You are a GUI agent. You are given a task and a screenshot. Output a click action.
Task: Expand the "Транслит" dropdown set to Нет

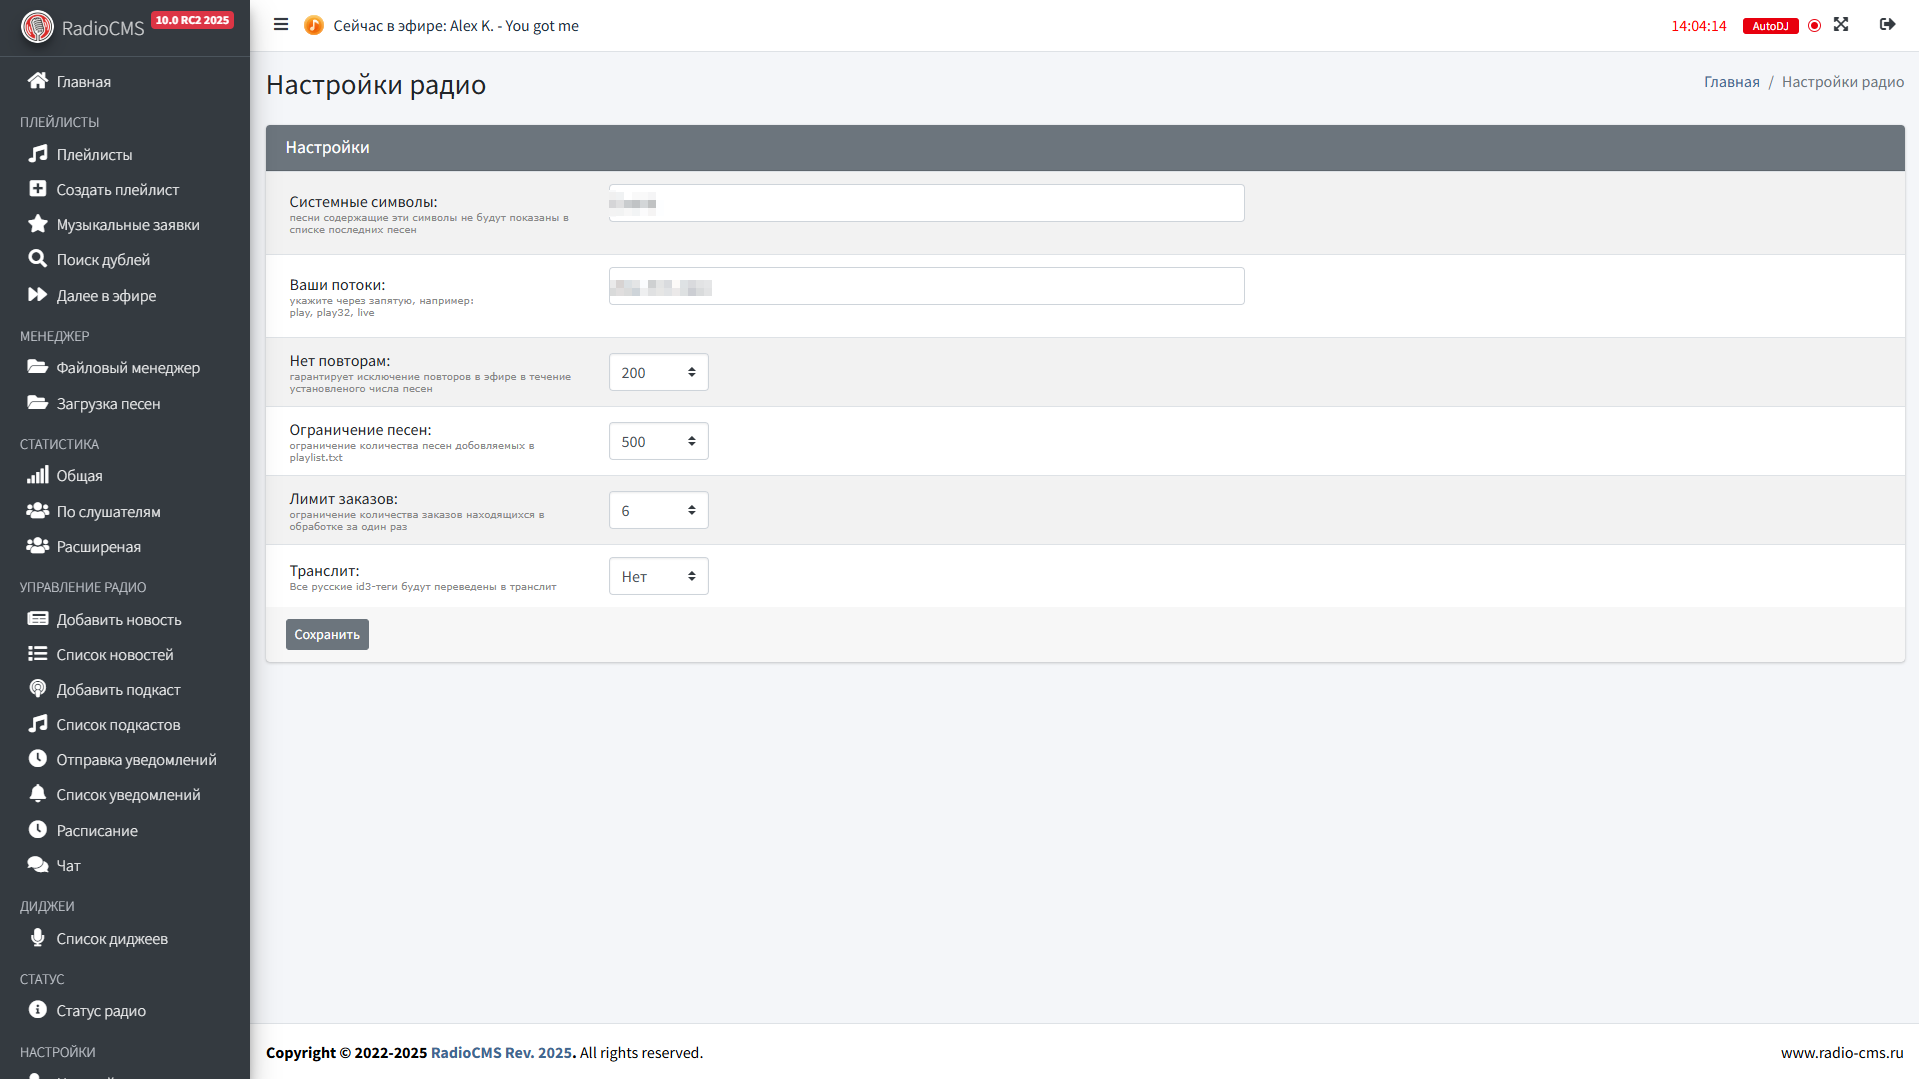click(x=658, y=576)
